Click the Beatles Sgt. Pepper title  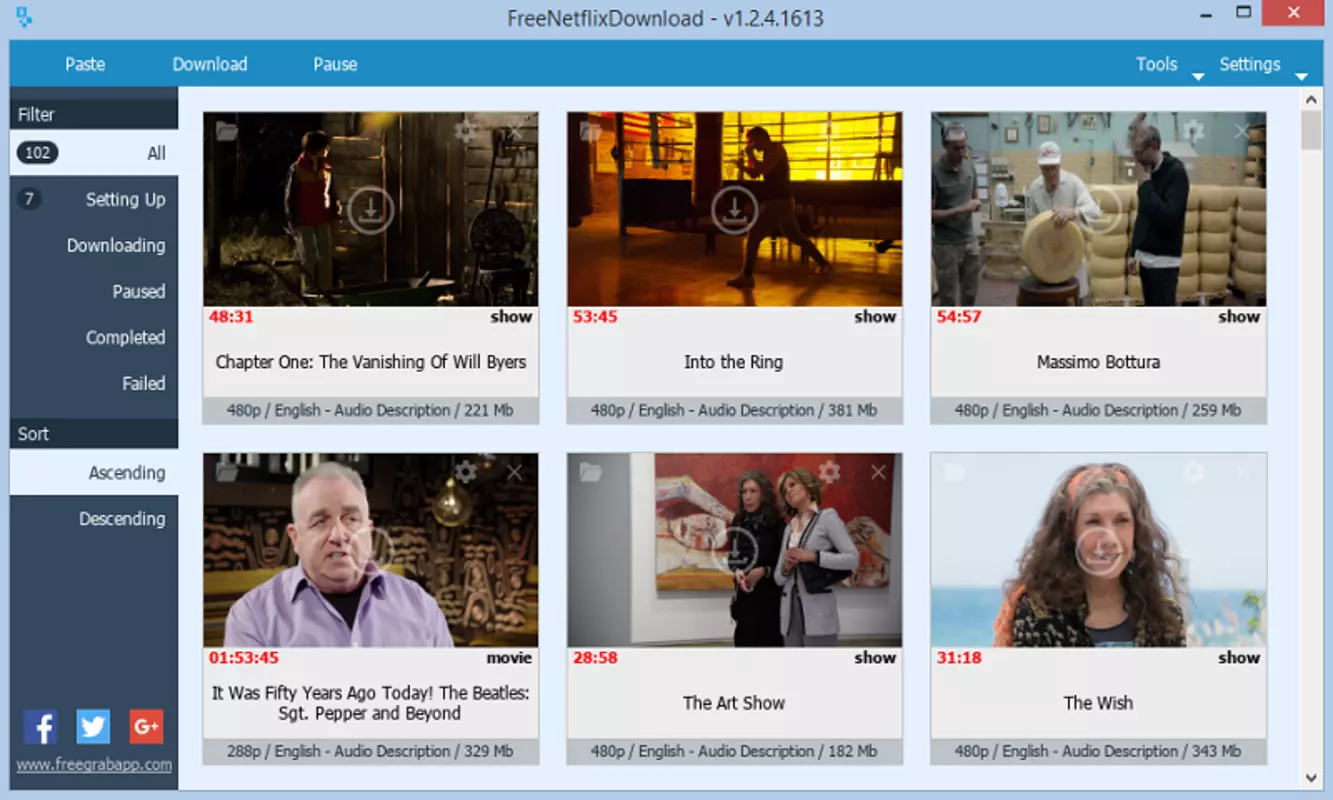(371, 703)
